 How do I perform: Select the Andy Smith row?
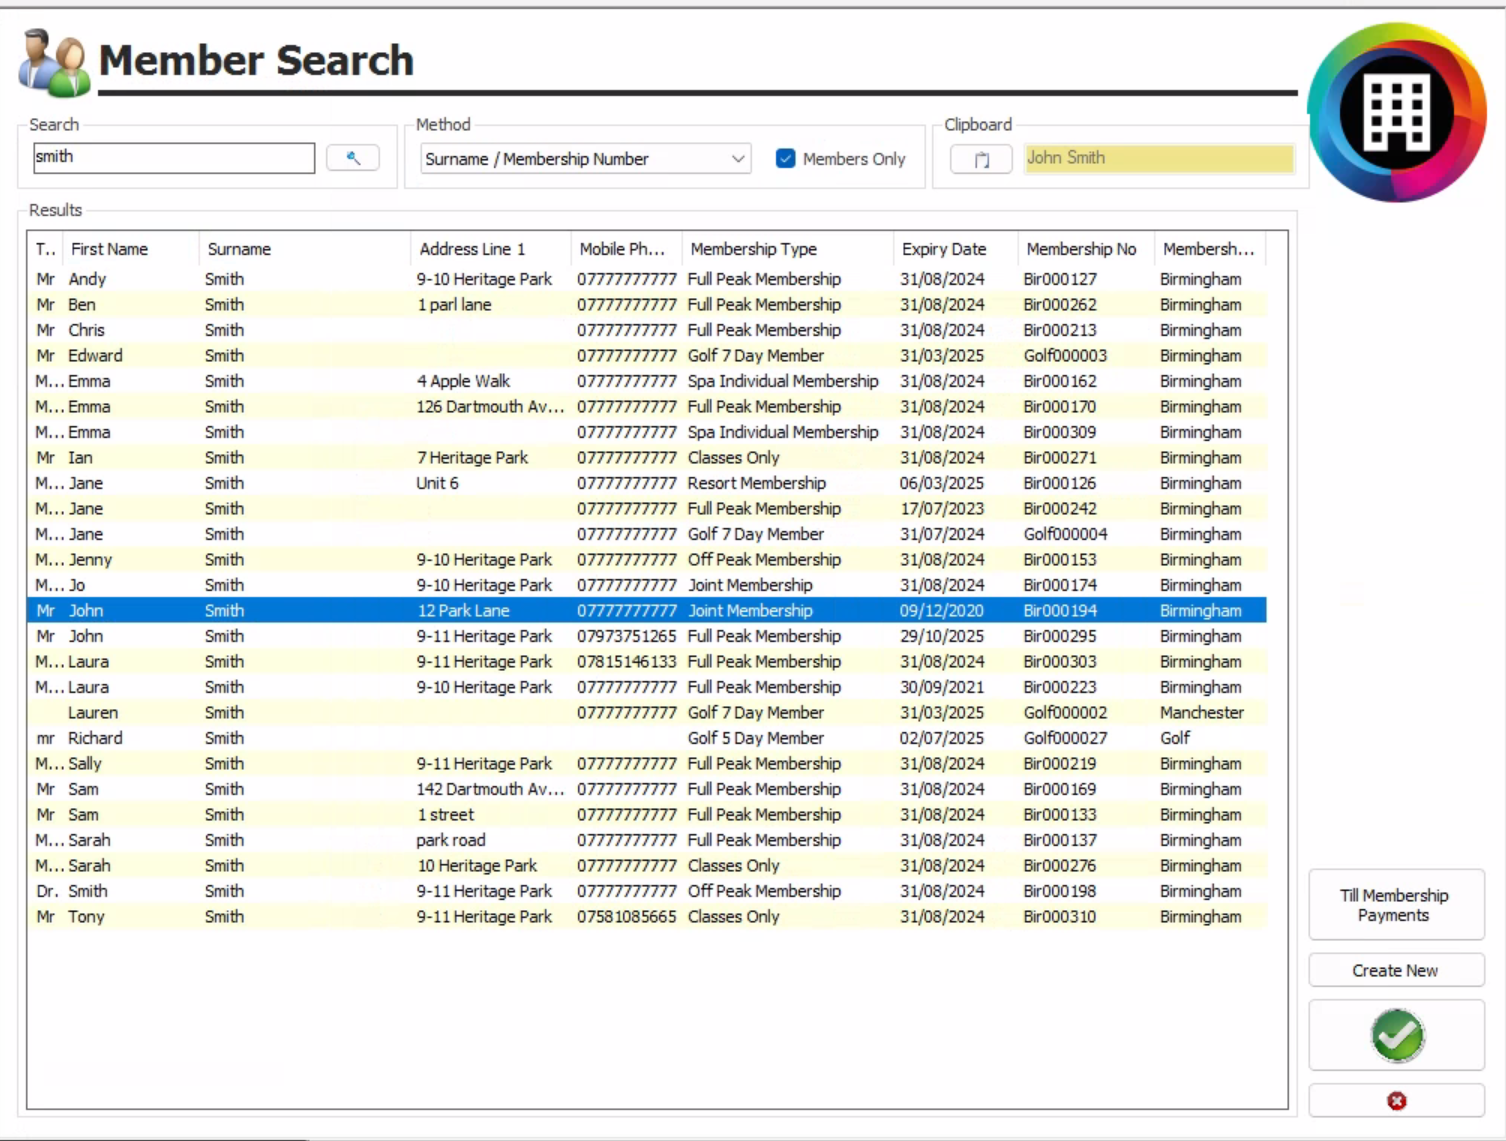click(x=647, y=279)
